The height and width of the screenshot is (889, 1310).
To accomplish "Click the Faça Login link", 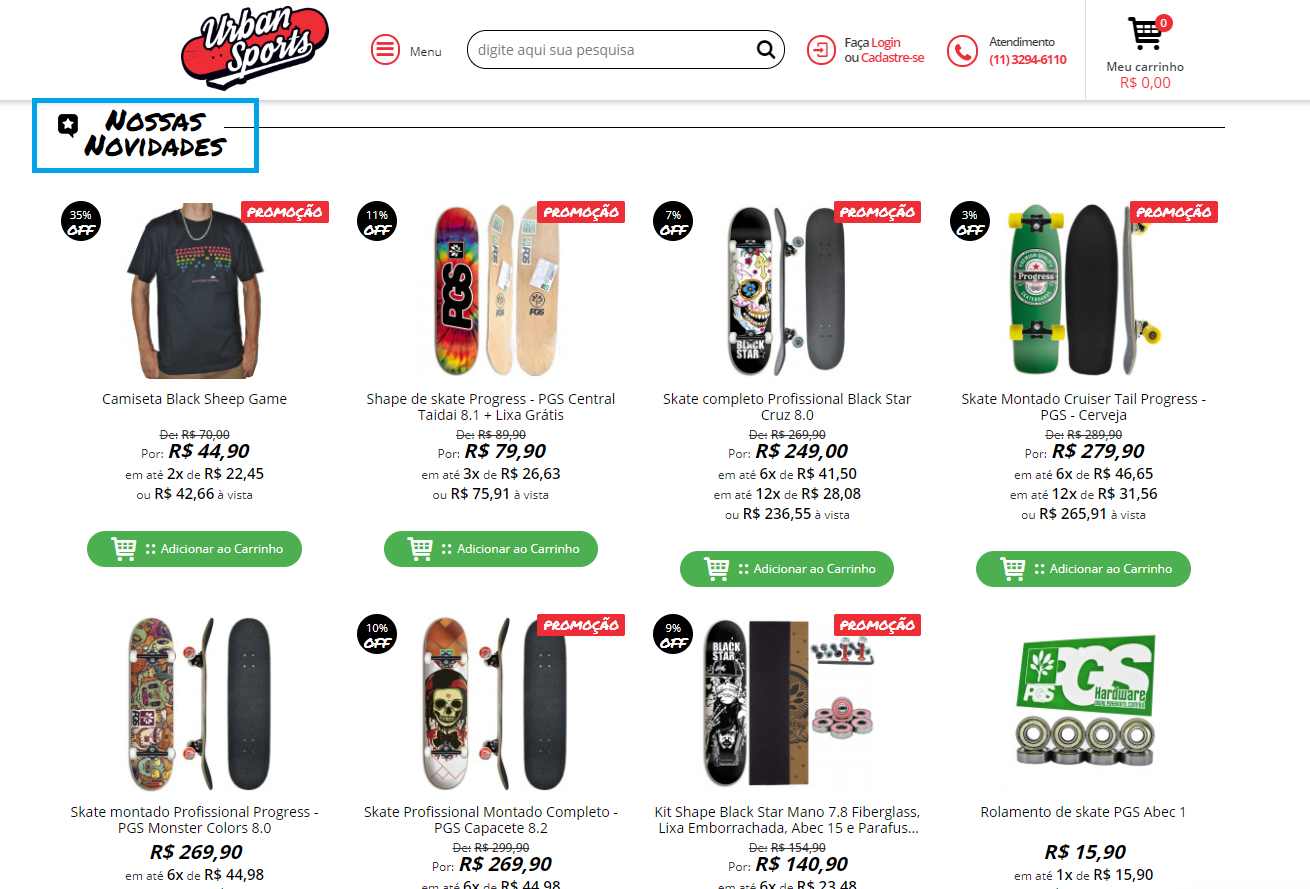I will pyautogui.click(x=884, y=42).
